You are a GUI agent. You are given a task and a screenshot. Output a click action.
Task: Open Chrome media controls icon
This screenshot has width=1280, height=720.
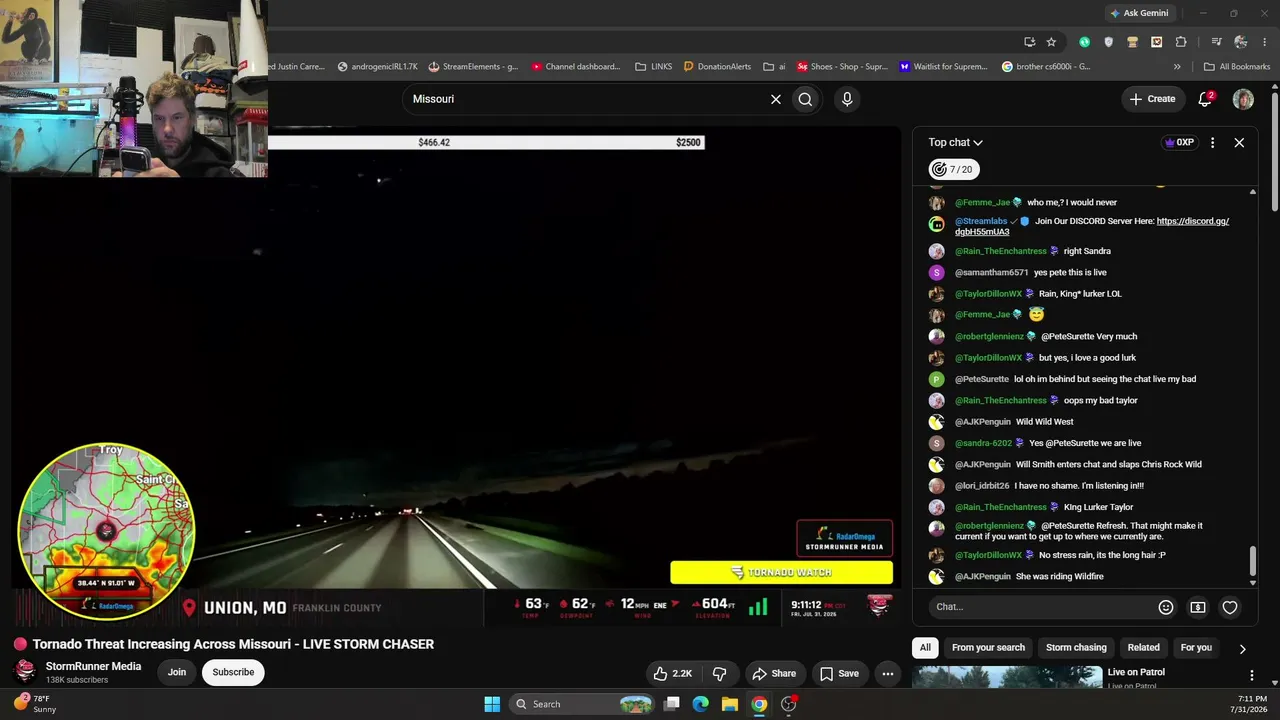pyautogui.click(x=1216, y=42)
